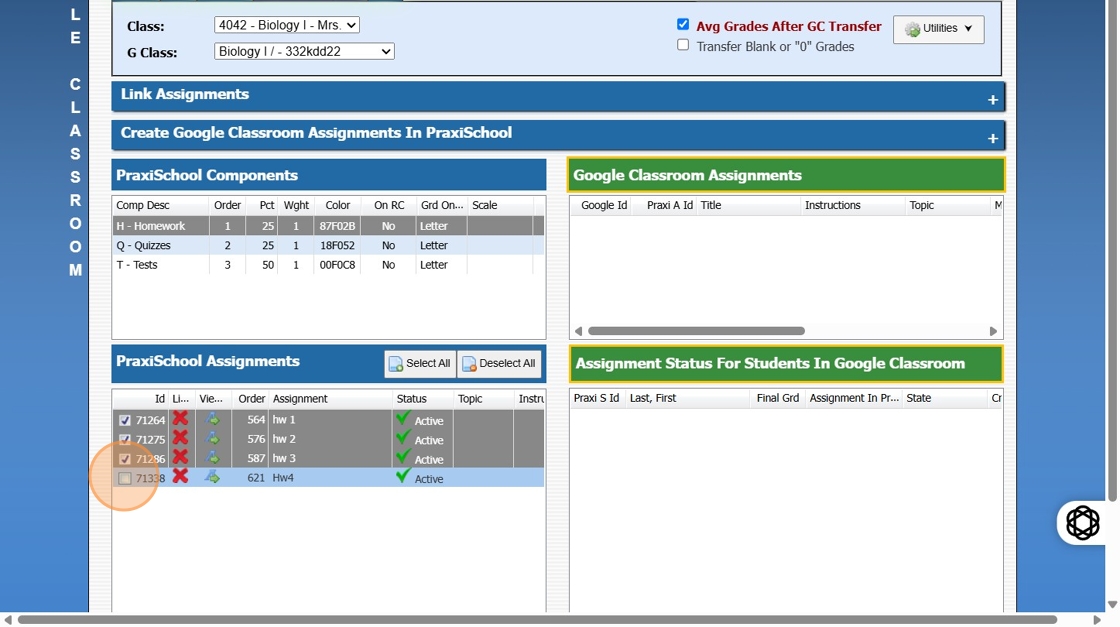Click the Instructions column header

click(x=832, y=205)
